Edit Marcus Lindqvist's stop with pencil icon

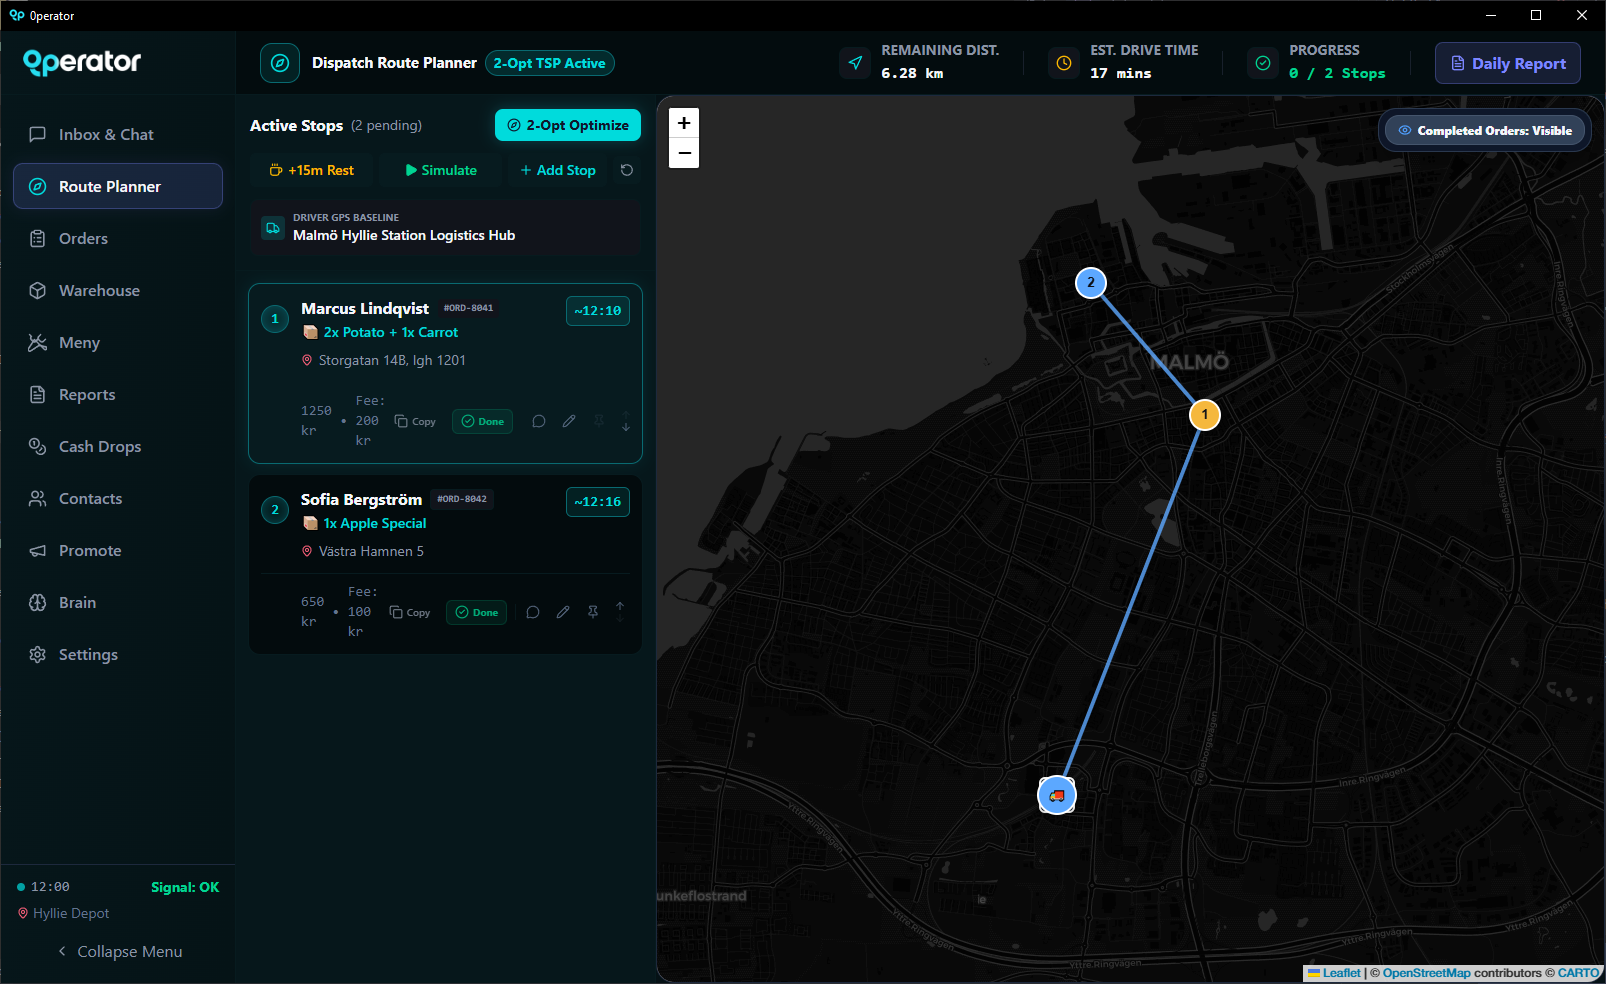point(569,421)
